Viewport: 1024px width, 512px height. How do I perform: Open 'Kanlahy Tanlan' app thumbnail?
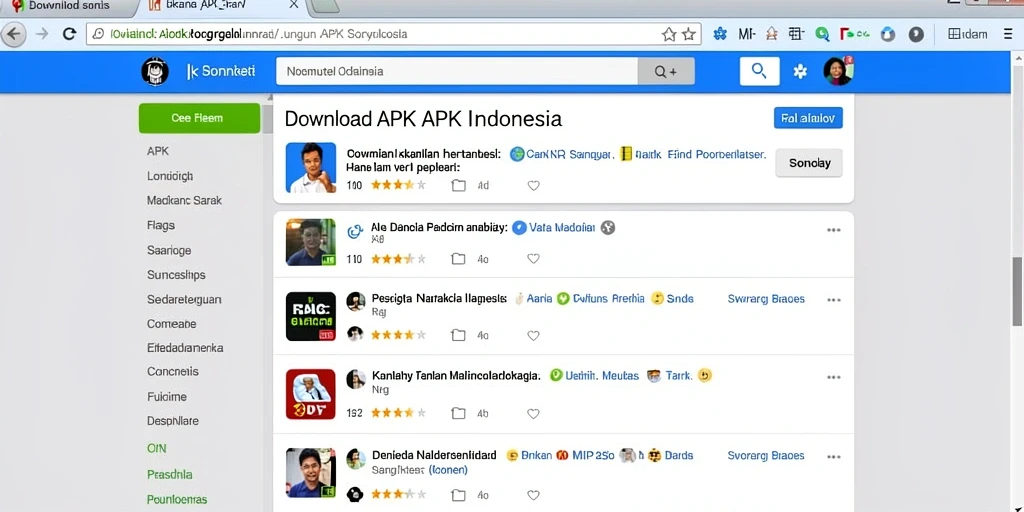pos(311,394)
